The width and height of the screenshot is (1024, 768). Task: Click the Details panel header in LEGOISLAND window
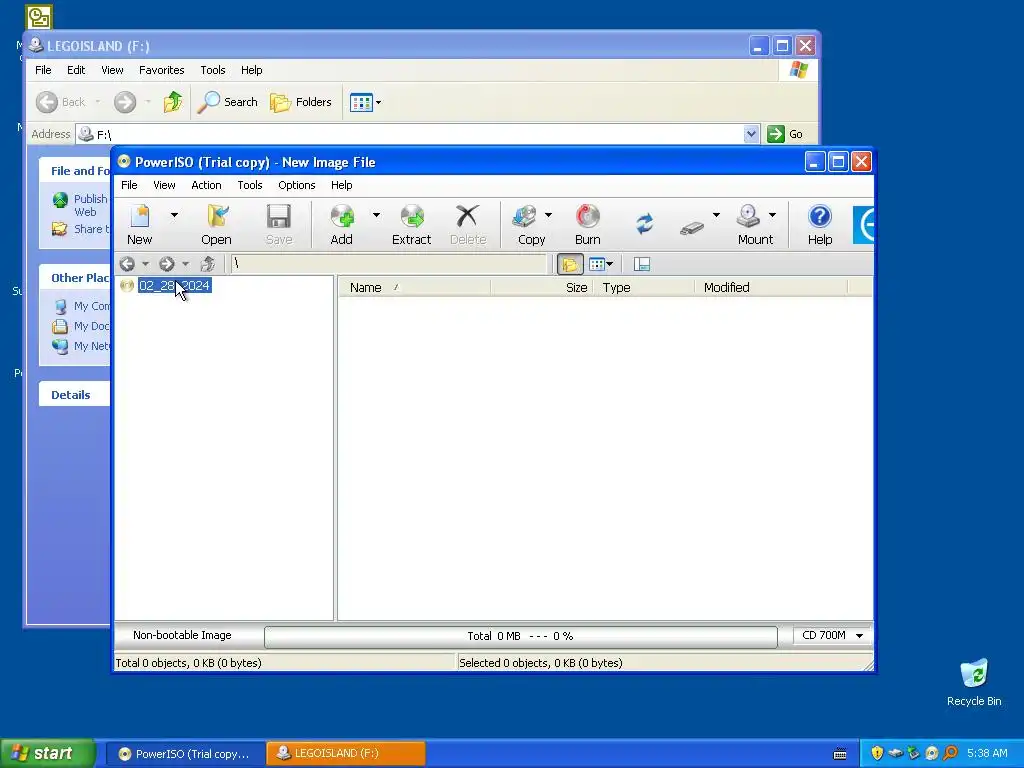click(x=74, y=394)
